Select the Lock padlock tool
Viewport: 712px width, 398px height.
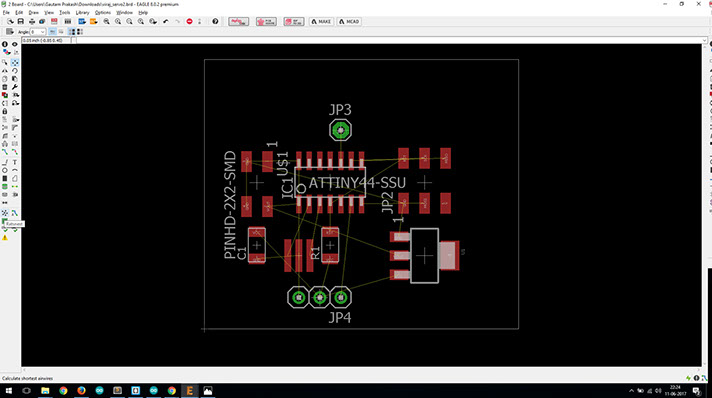click(5, 111)
